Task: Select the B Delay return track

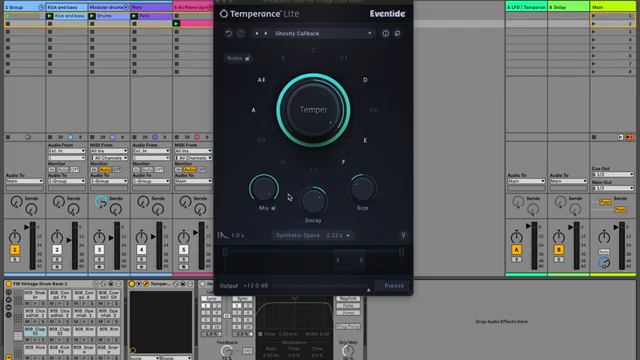Action: click(568, 7)
